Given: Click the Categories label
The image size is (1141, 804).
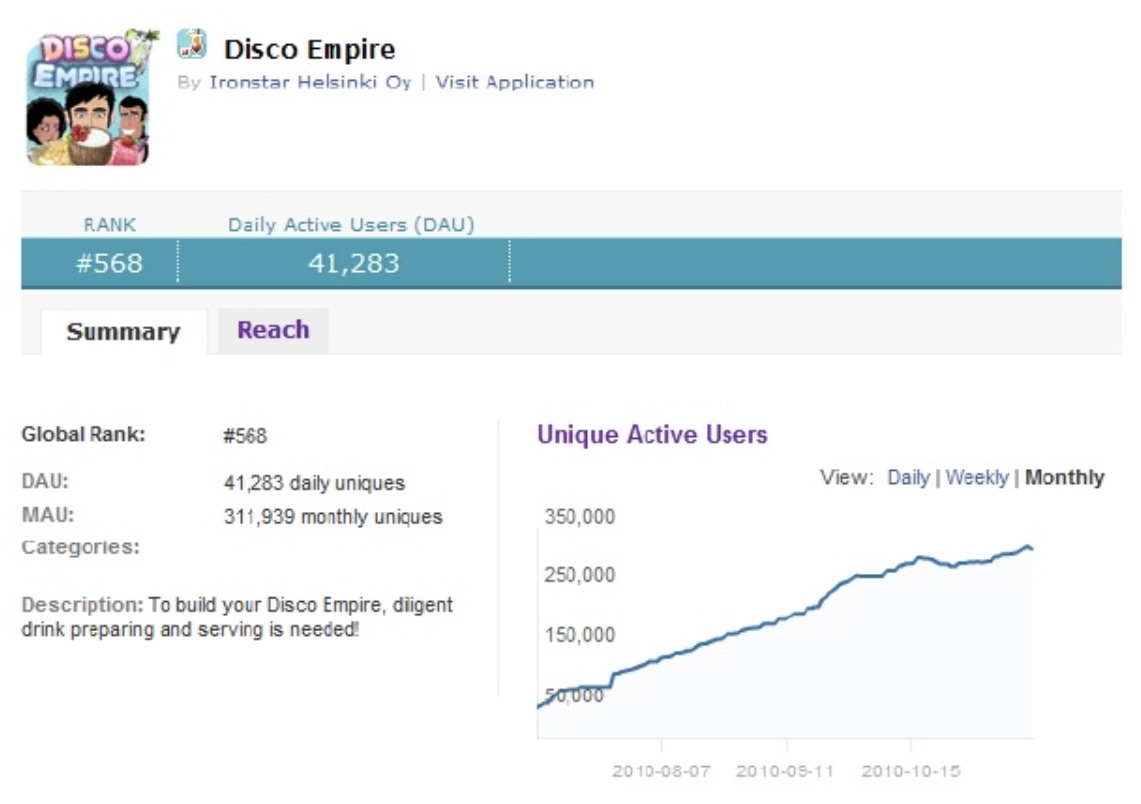Looking at the screenshot, I should click(x=81, y=546).
